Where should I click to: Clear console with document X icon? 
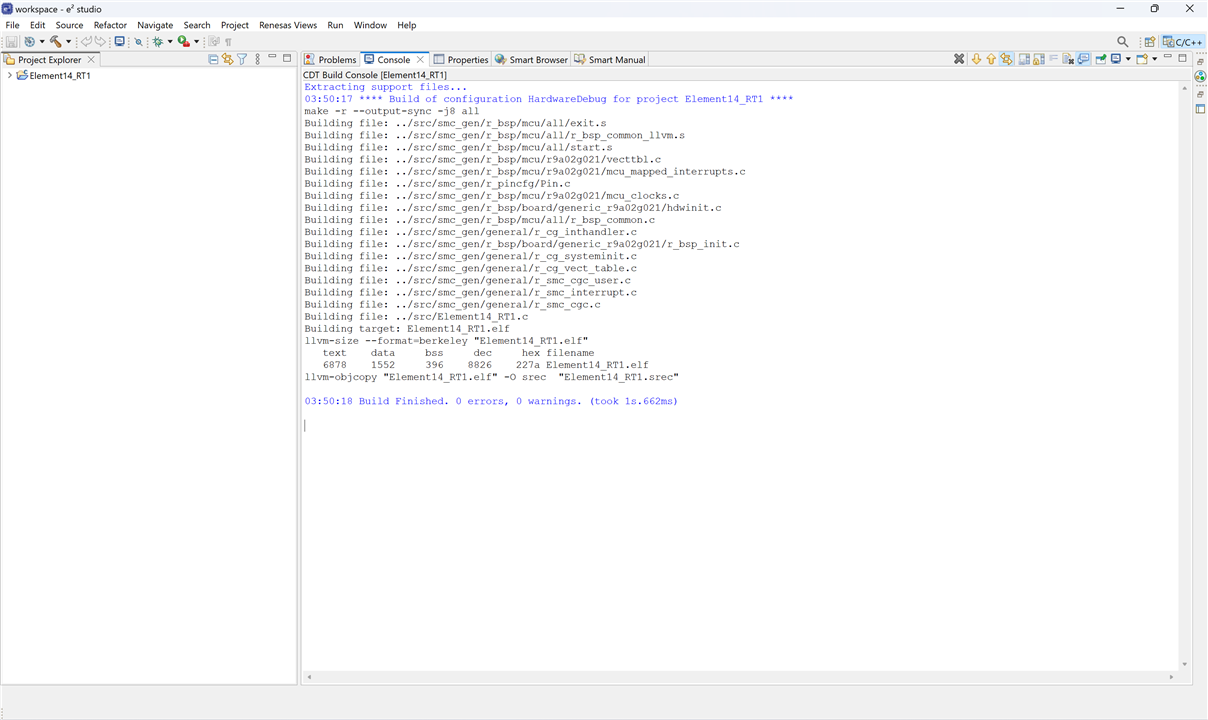[x=1068, y=59]
